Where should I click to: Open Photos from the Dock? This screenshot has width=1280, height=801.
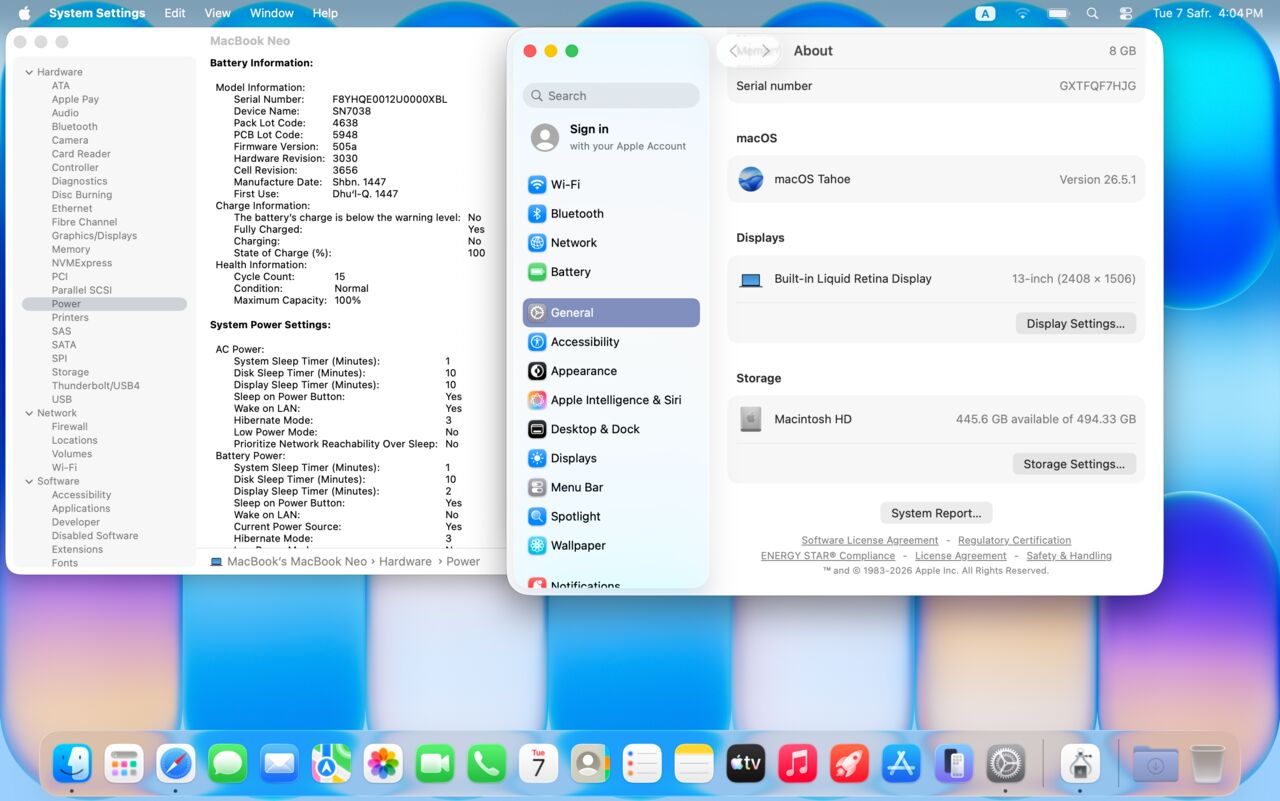coord(383,765)
